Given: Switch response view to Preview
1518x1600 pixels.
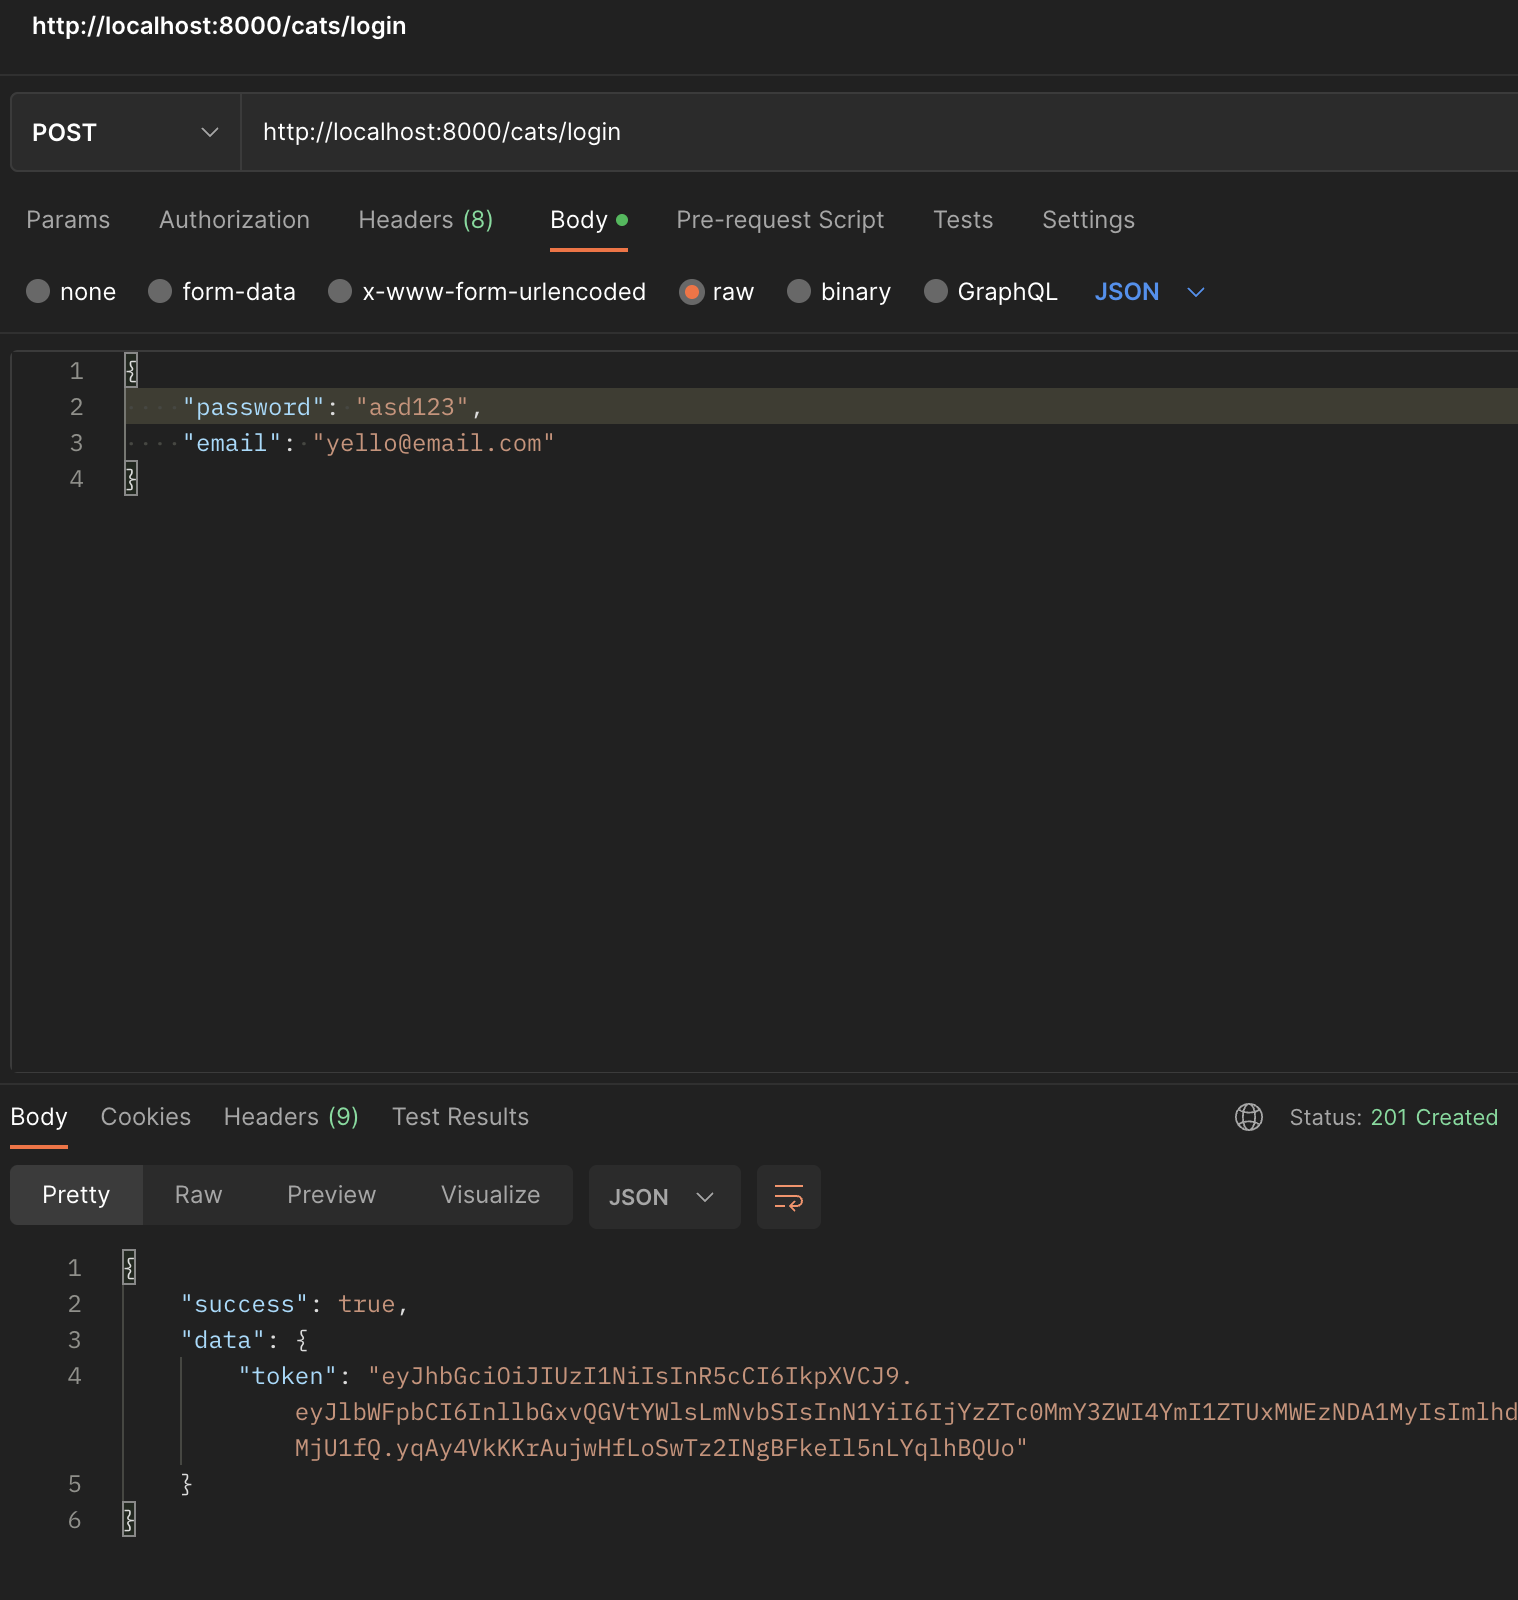Looking at the screenshot, I should (x=331, y=1195).
